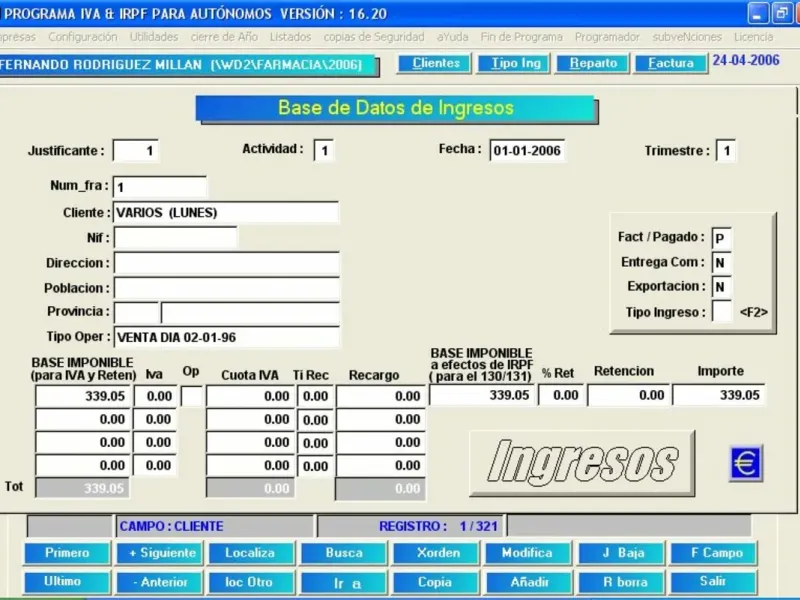This screenshot has width=800, height=600.
Task: Click the empty Poblacion input field
Action: (x=227, y=288)
